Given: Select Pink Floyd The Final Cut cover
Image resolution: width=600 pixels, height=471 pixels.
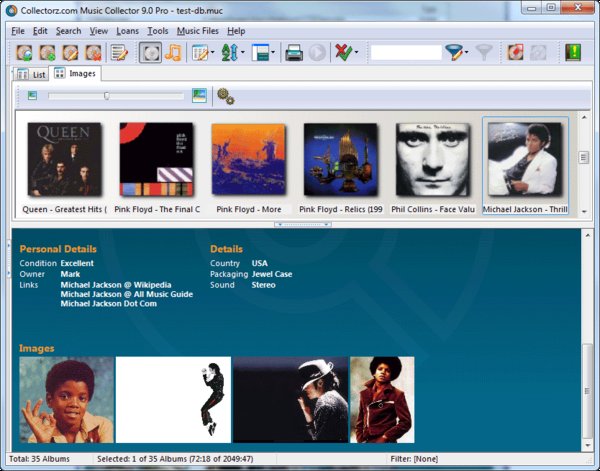Looking at the screenshot, I should click(157, 159).
